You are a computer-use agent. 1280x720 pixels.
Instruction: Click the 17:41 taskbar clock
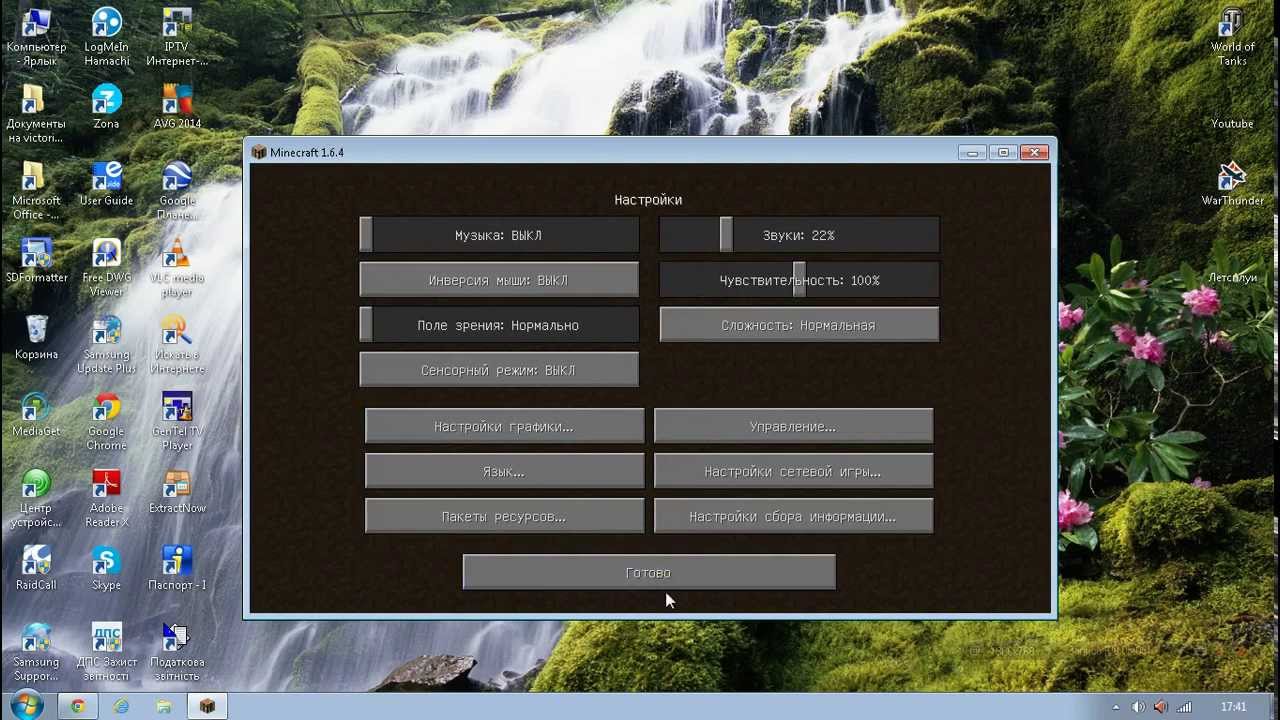1234,707
